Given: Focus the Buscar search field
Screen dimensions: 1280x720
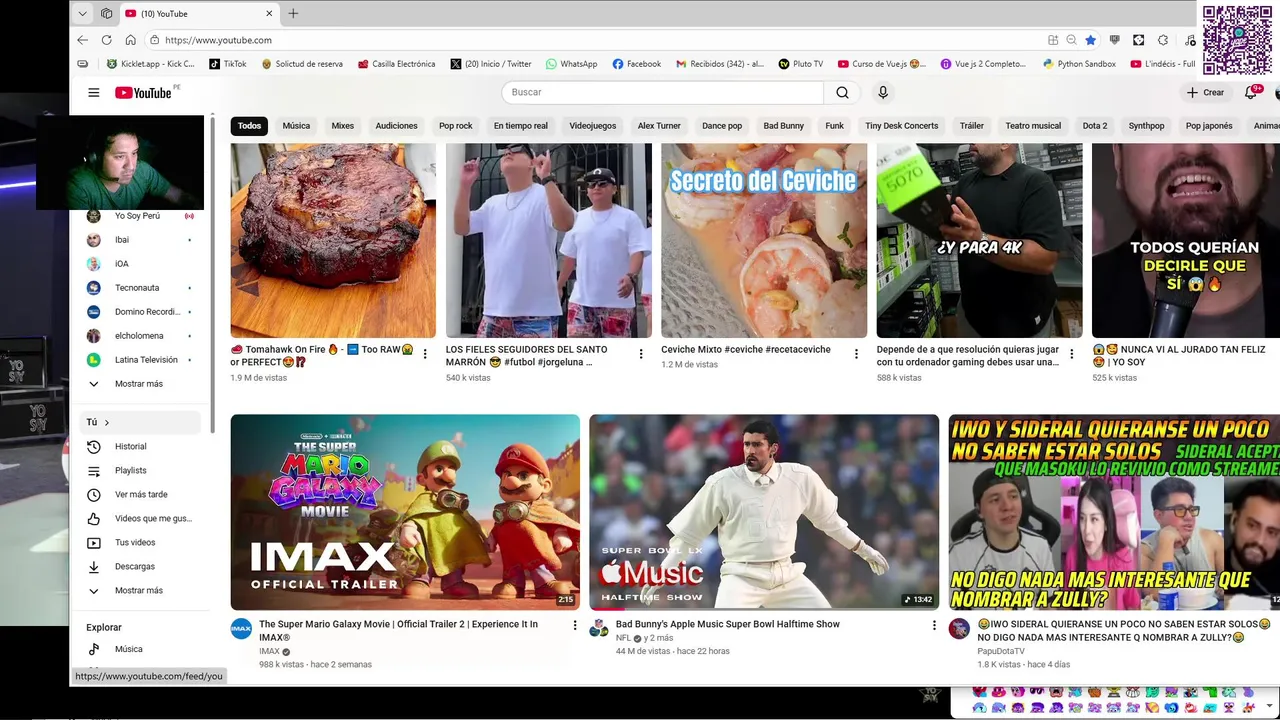Looking at the screenshot, I should click(x=663, y=92).
